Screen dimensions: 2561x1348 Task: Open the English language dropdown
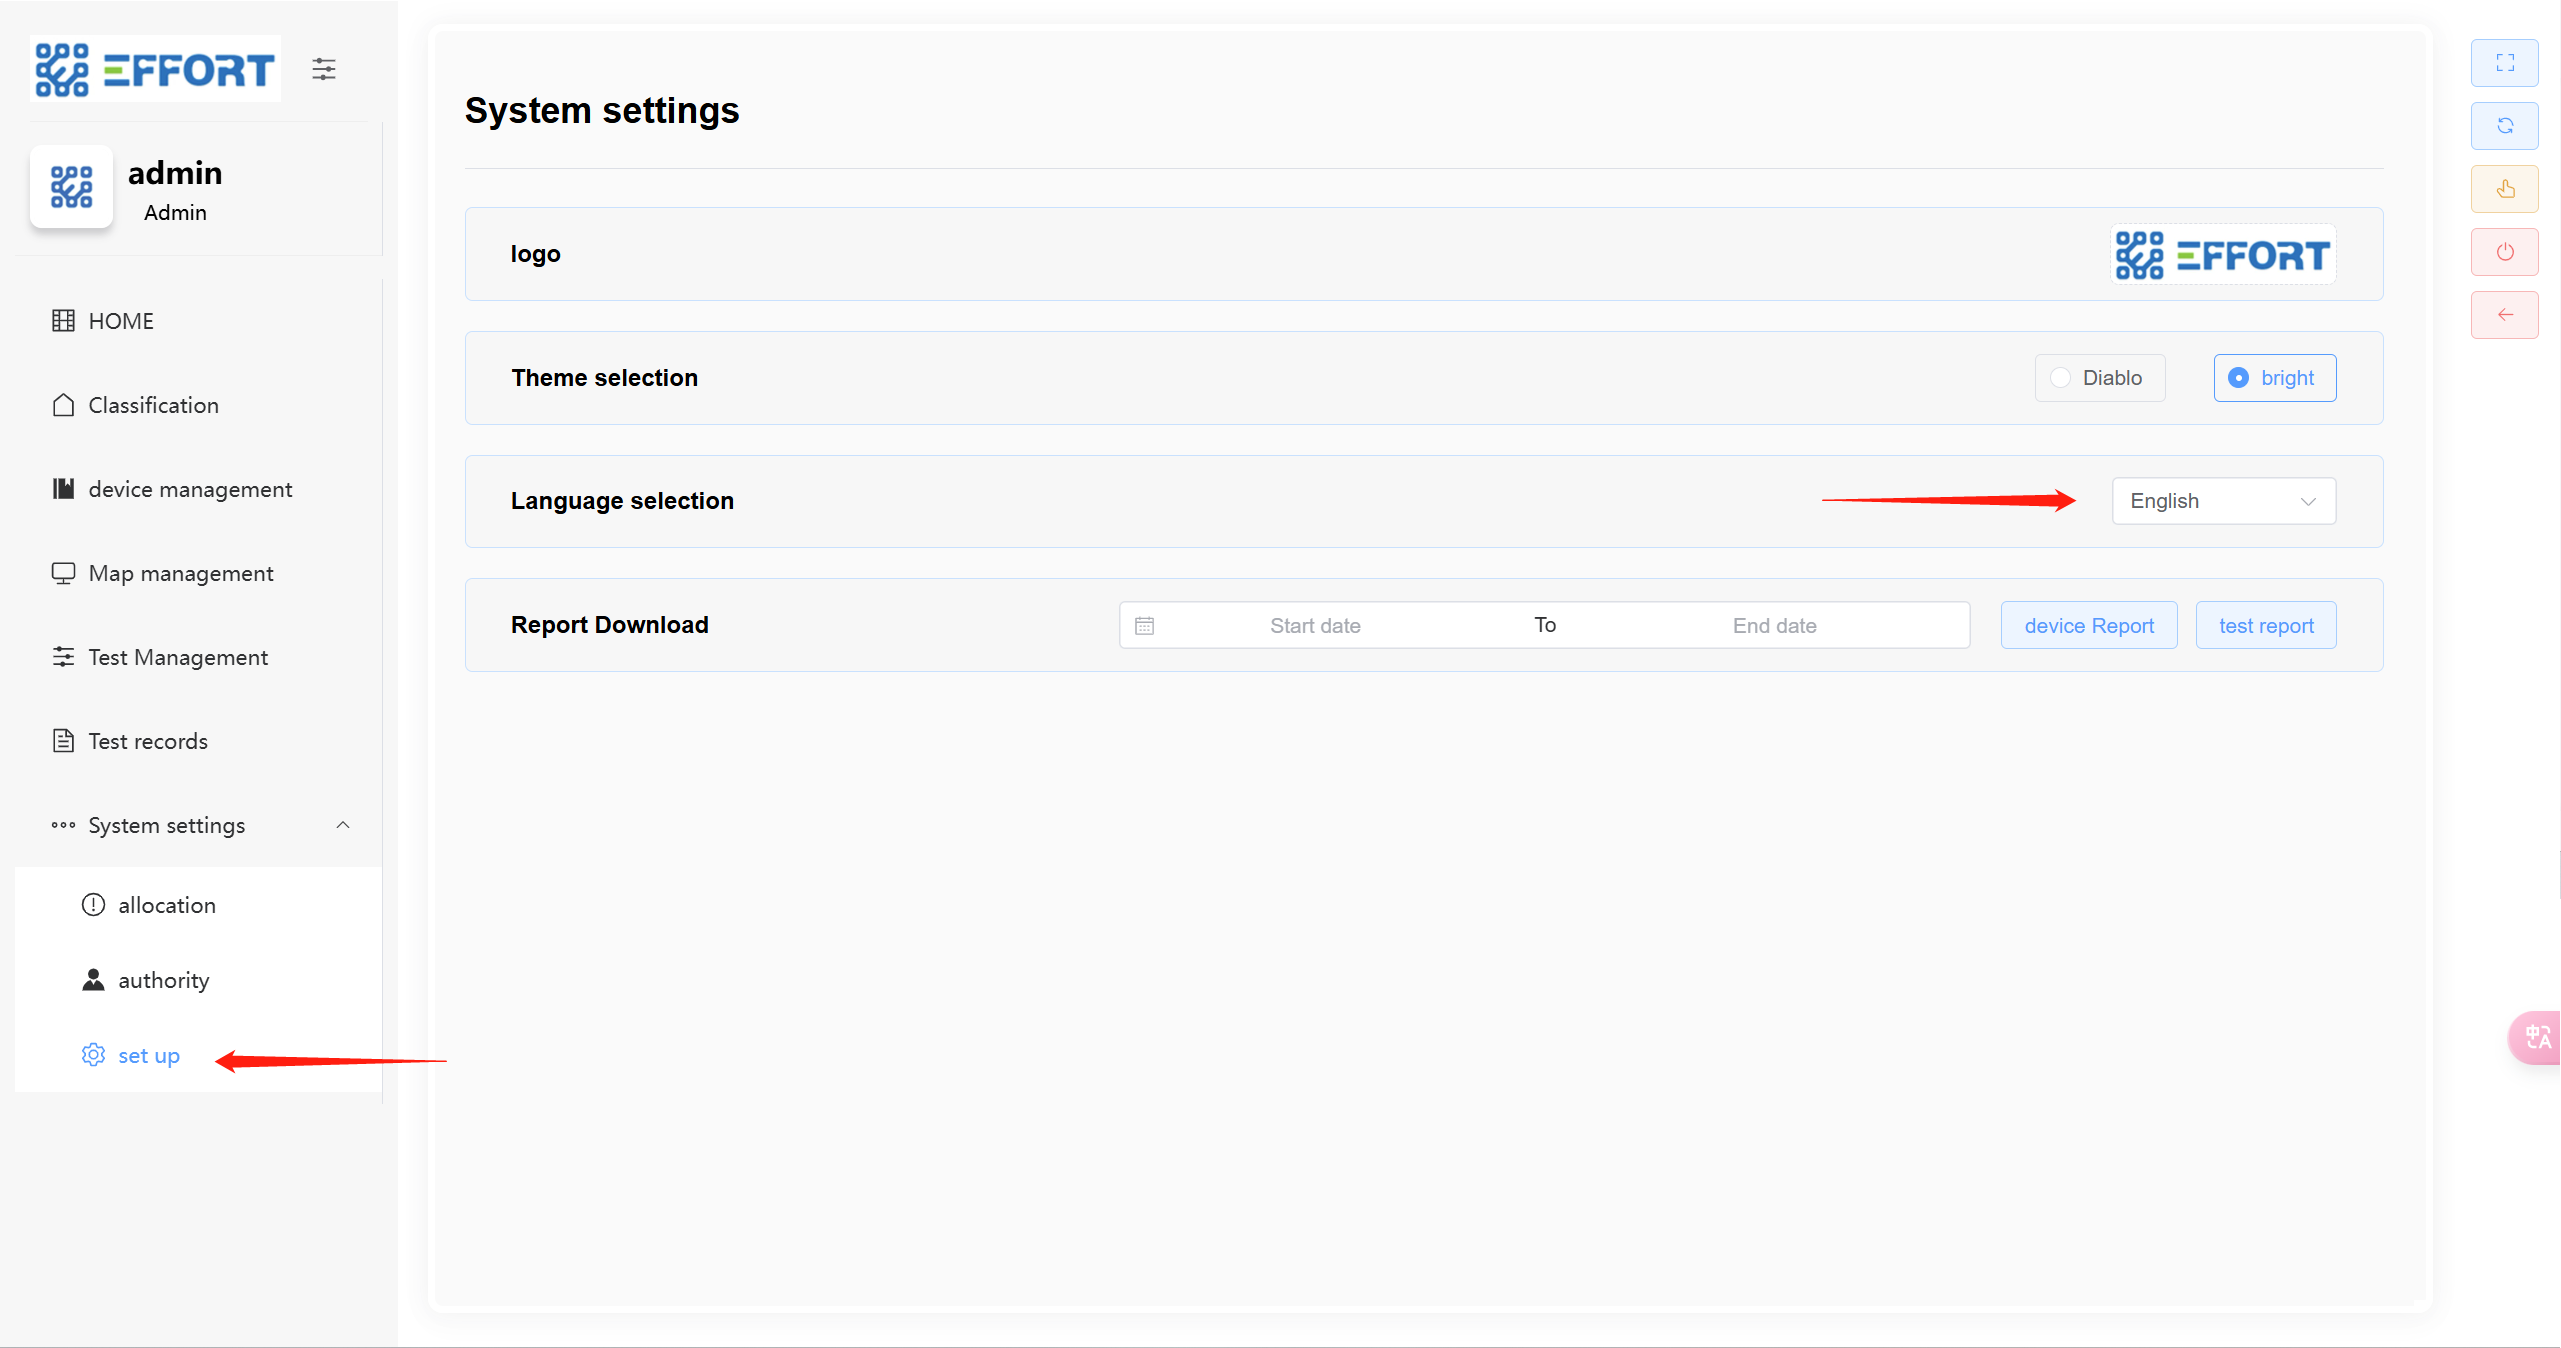[x=2223, y=501]
